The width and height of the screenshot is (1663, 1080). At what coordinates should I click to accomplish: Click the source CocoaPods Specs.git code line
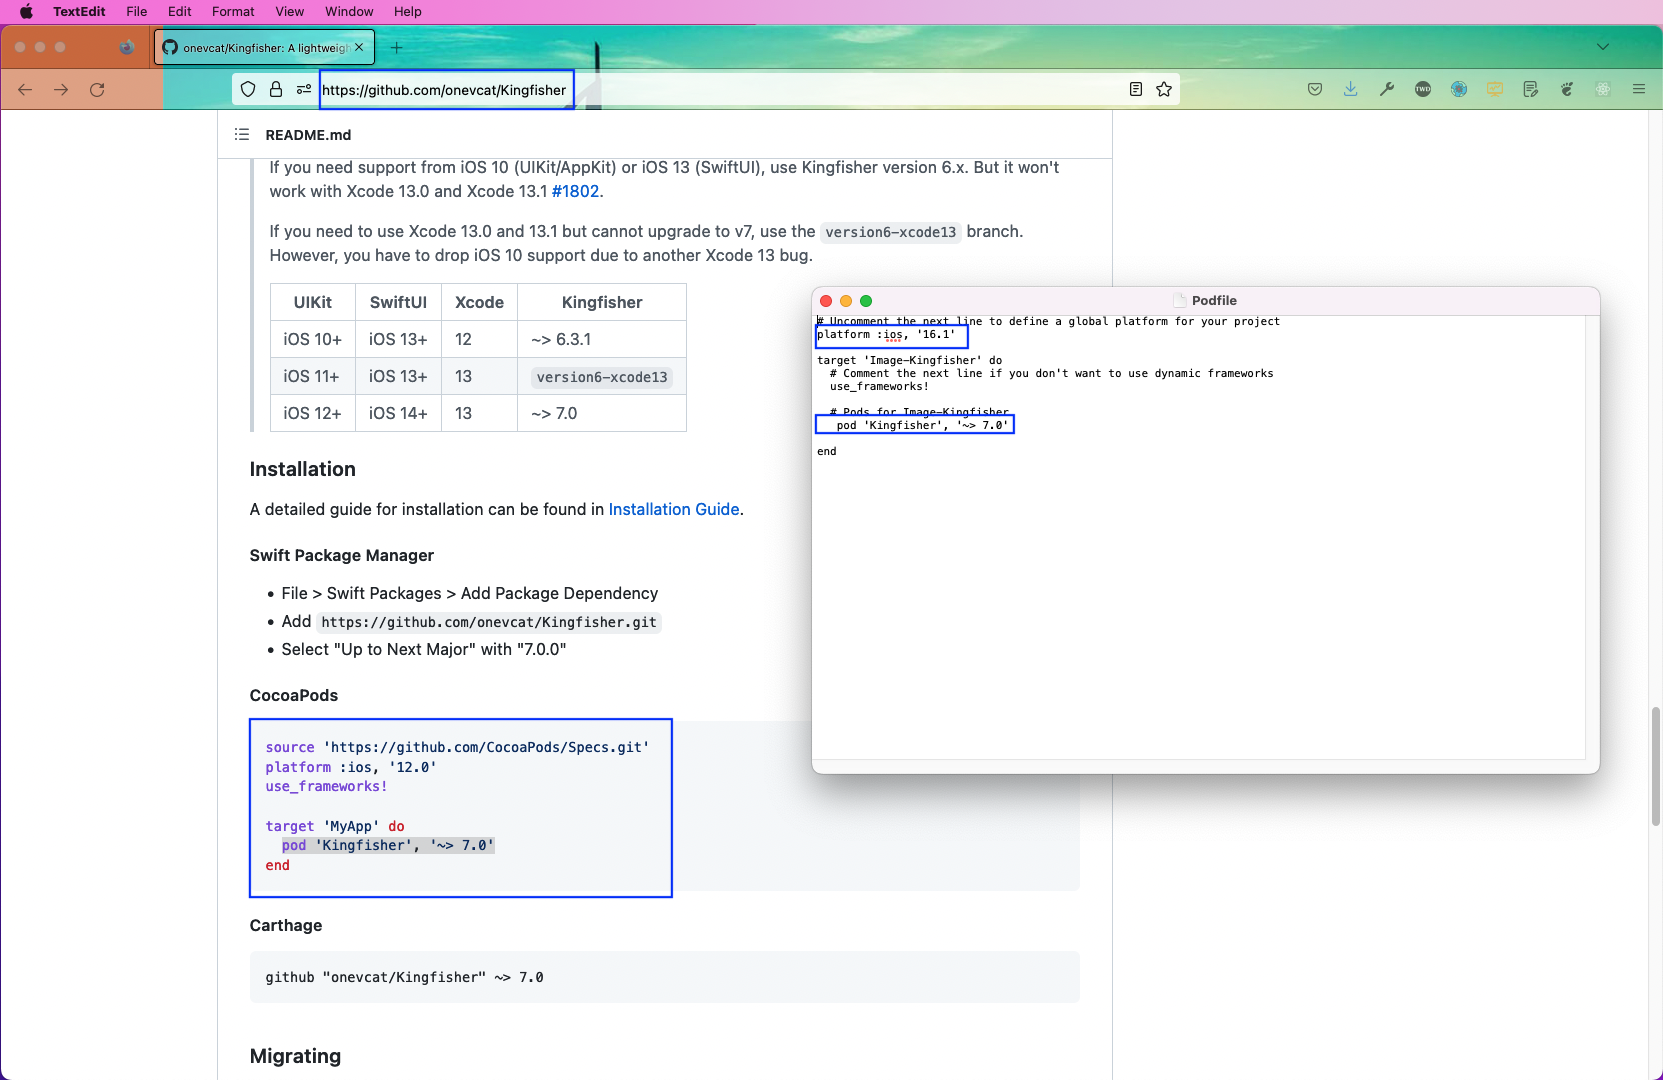click(457, 747)
